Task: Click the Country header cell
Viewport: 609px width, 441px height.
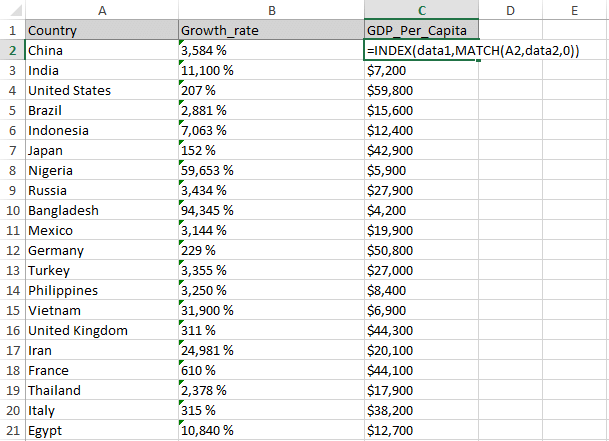Action: (x=102, y=30)
